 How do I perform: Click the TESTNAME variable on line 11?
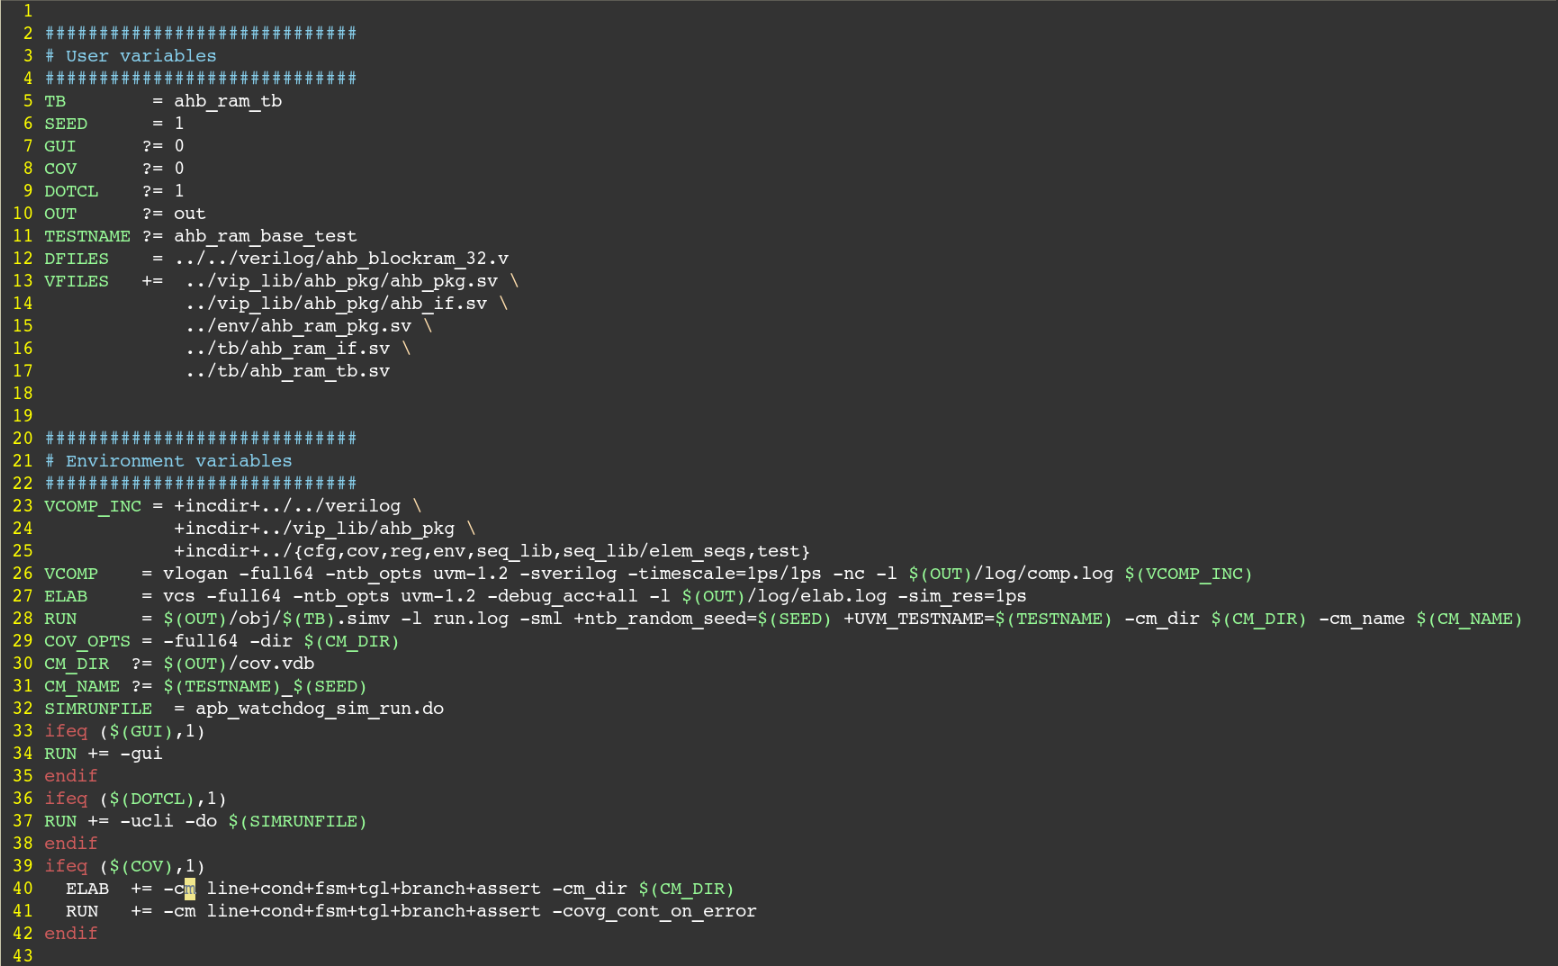(x=87, y=236)
